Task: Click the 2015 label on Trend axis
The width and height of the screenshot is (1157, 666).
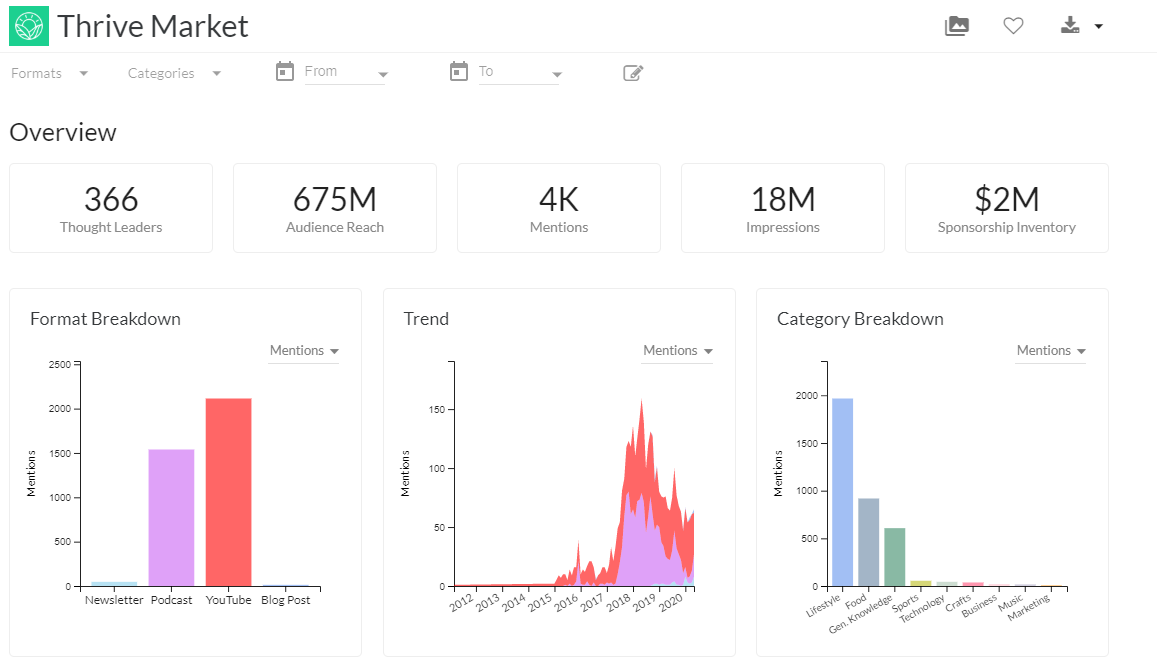Action: point(539,602)
